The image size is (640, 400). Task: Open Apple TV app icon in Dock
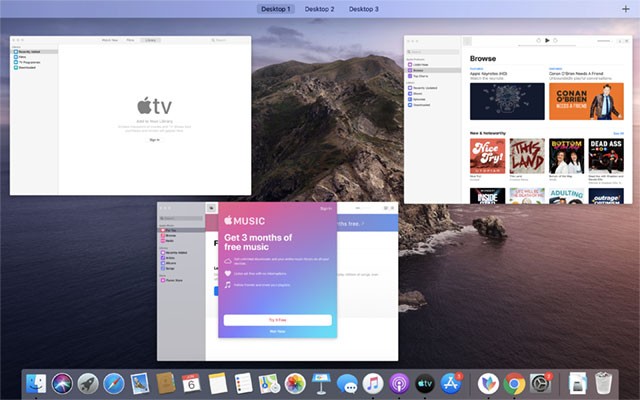pyautogui.click(x=424, y=384)
